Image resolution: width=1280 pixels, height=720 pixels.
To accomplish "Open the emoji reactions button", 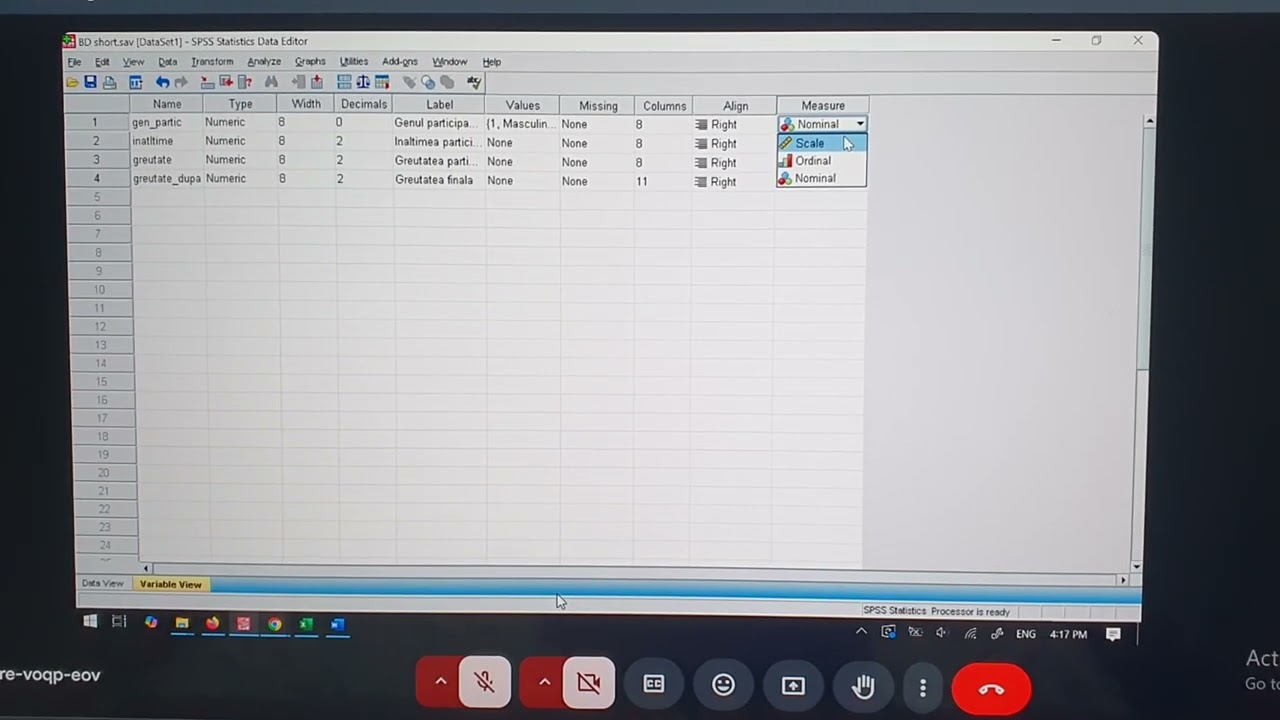I will (x=723, y=685).
